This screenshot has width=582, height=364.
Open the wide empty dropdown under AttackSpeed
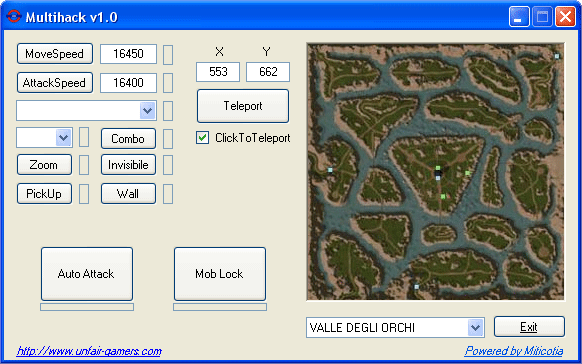tap(86, 111)
